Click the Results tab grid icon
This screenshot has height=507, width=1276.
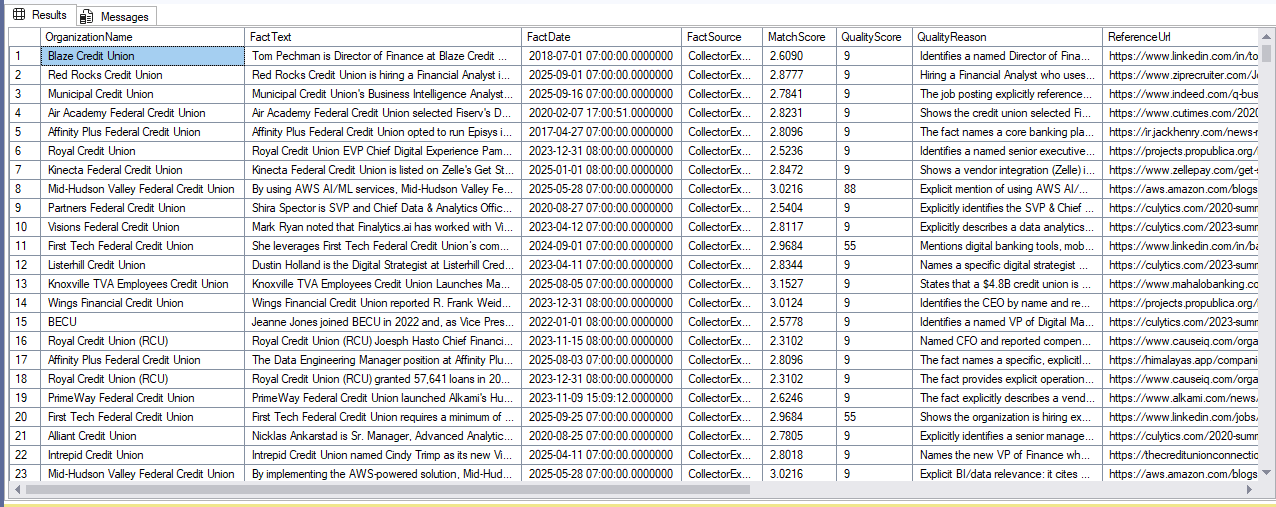(x=19, y=15)
